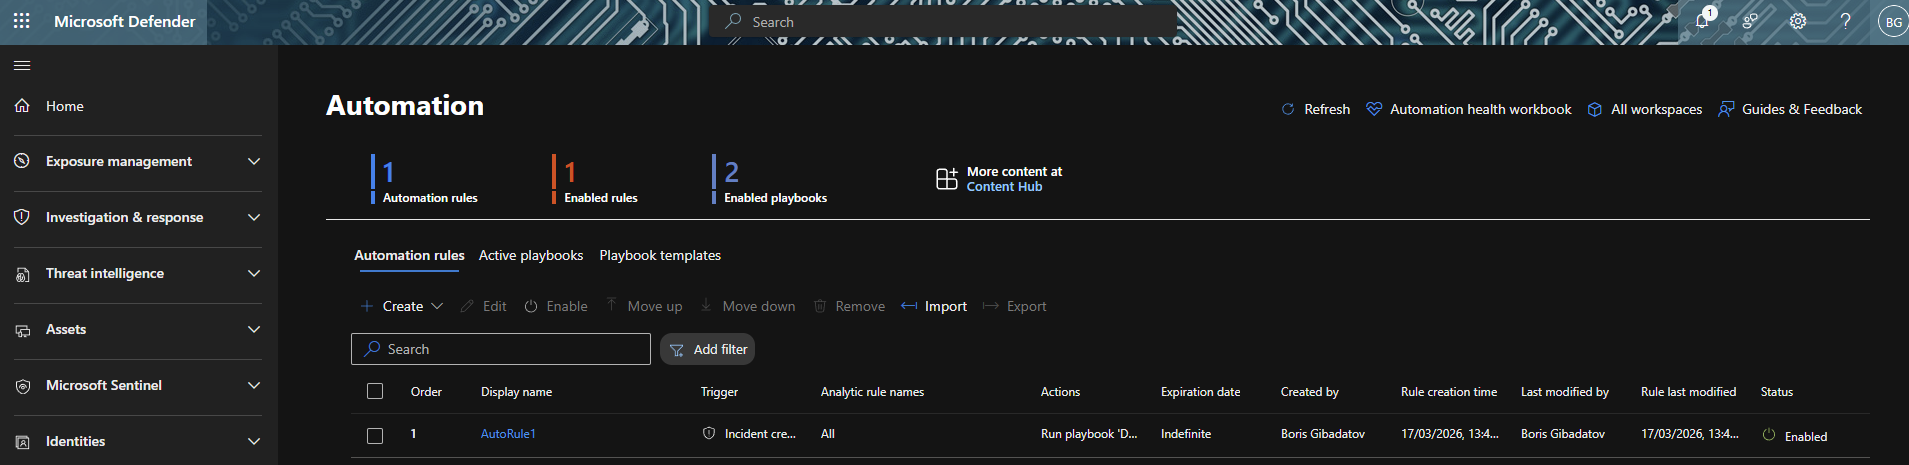Follow the Content Hub link
The image size is (1909, 465).
coord(1004,187)
